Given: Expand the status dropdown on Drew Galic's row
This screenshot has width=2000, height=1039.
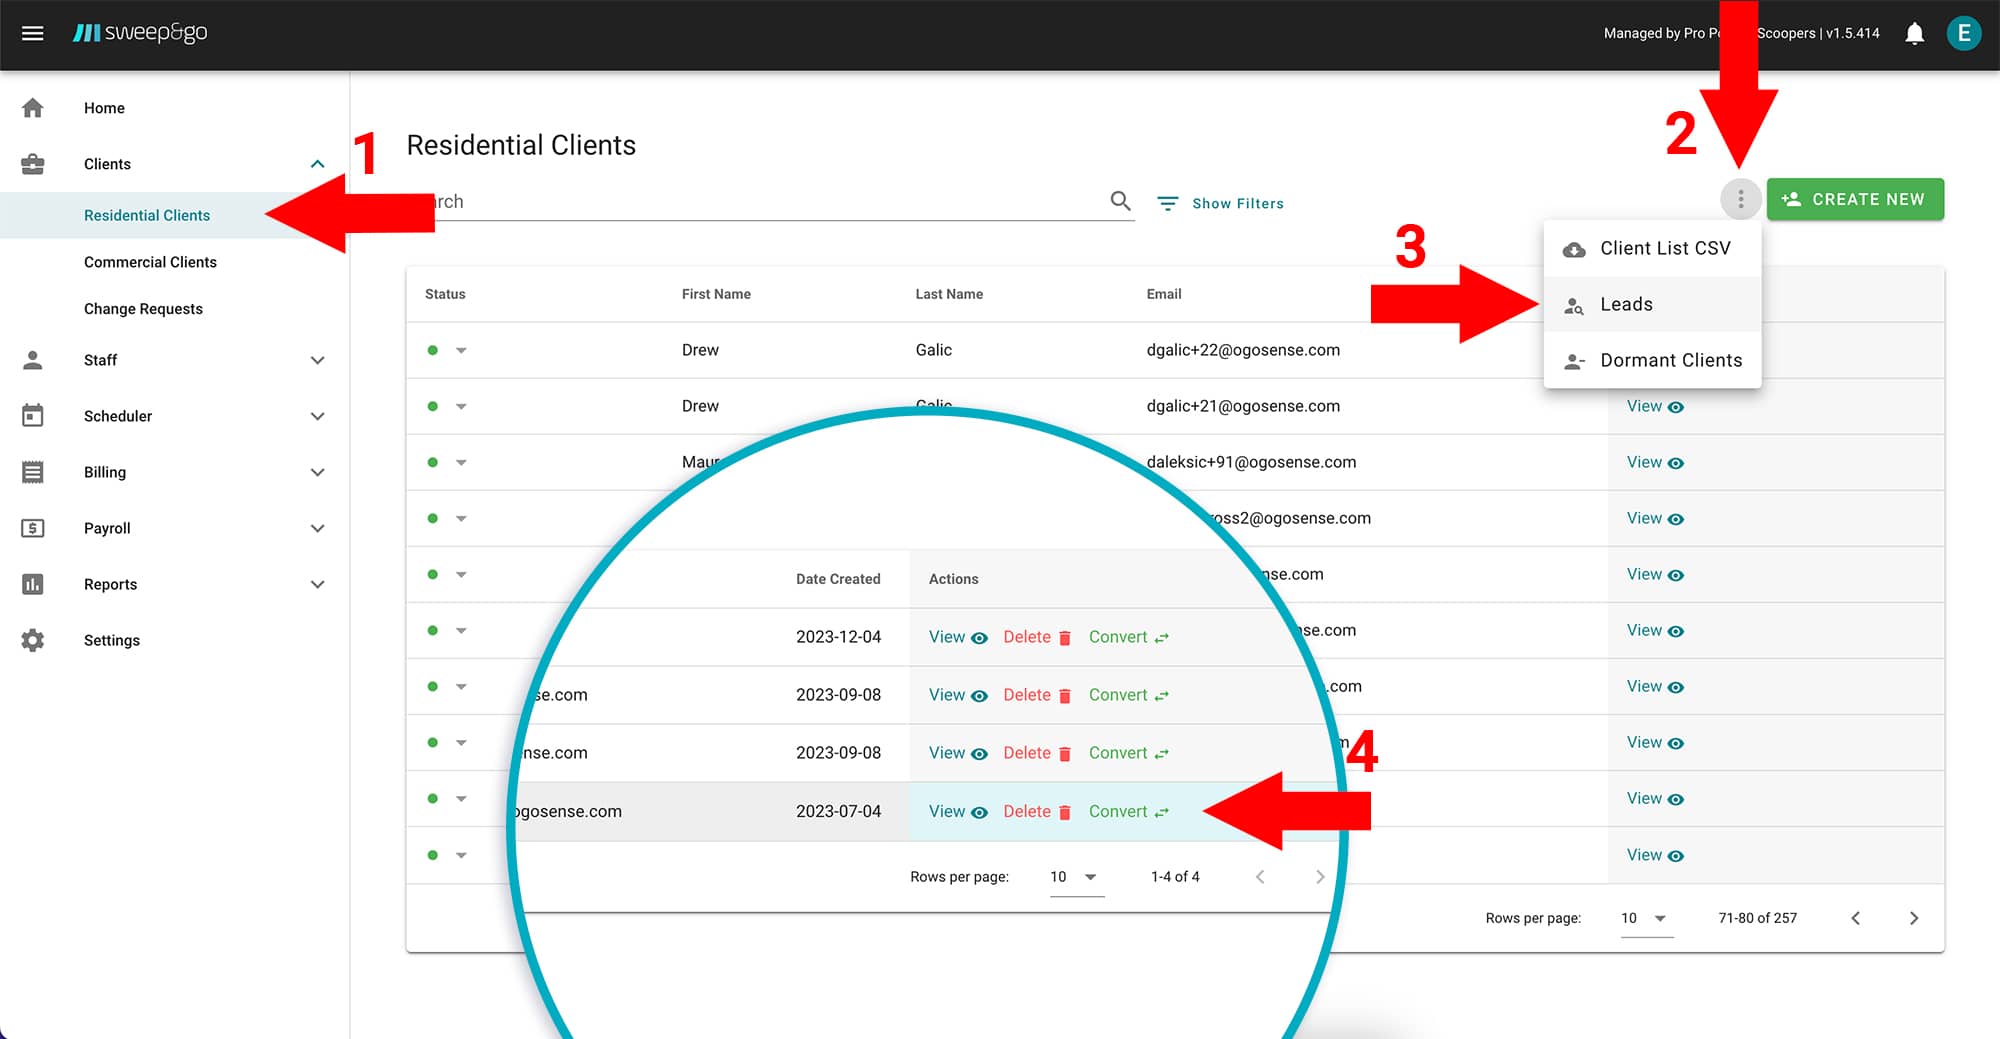Looking at the screenshot, I should [x=461, y=350].
